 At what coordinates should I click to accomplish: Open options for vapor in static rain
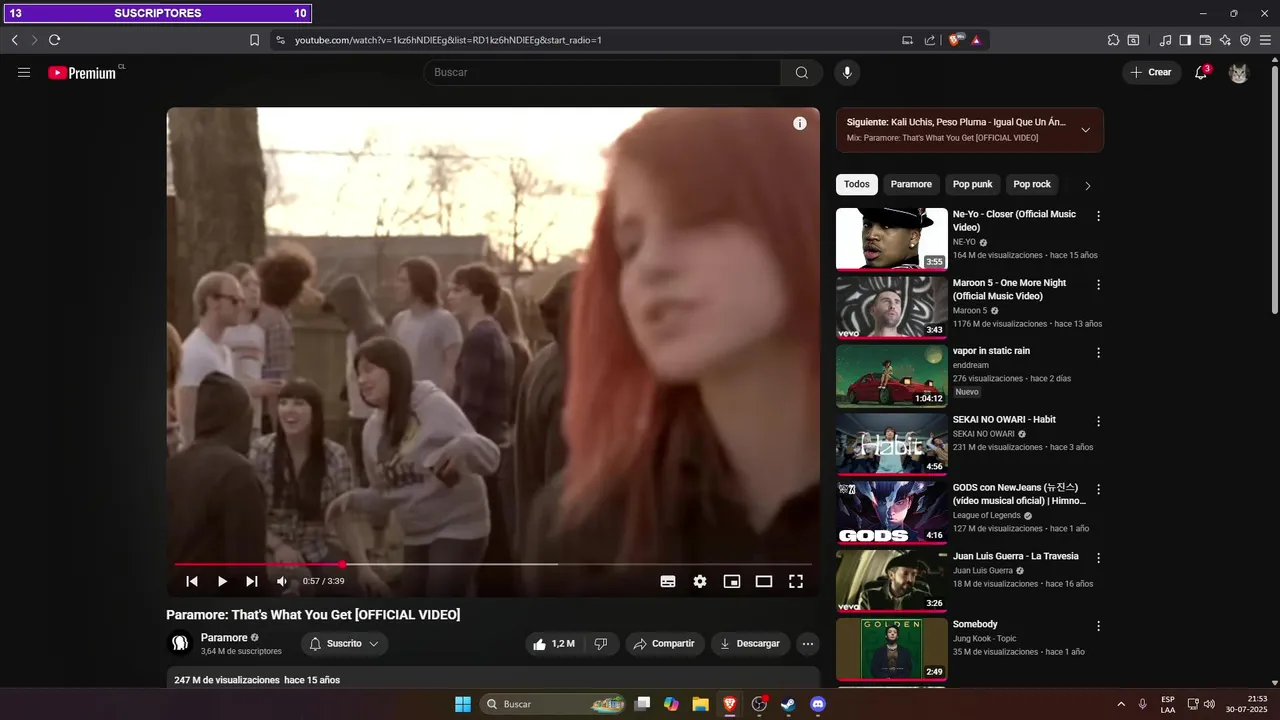click(x=1098, y=353)
